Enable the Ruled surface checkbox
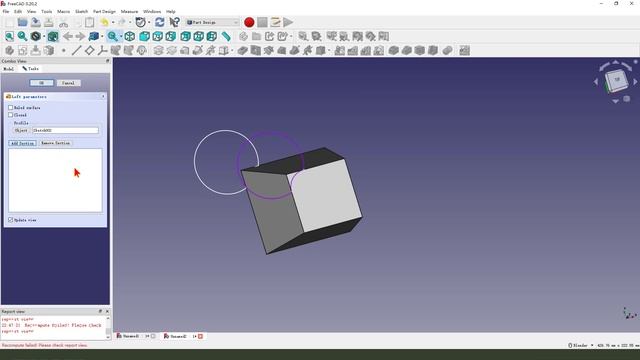 (11, 108)
